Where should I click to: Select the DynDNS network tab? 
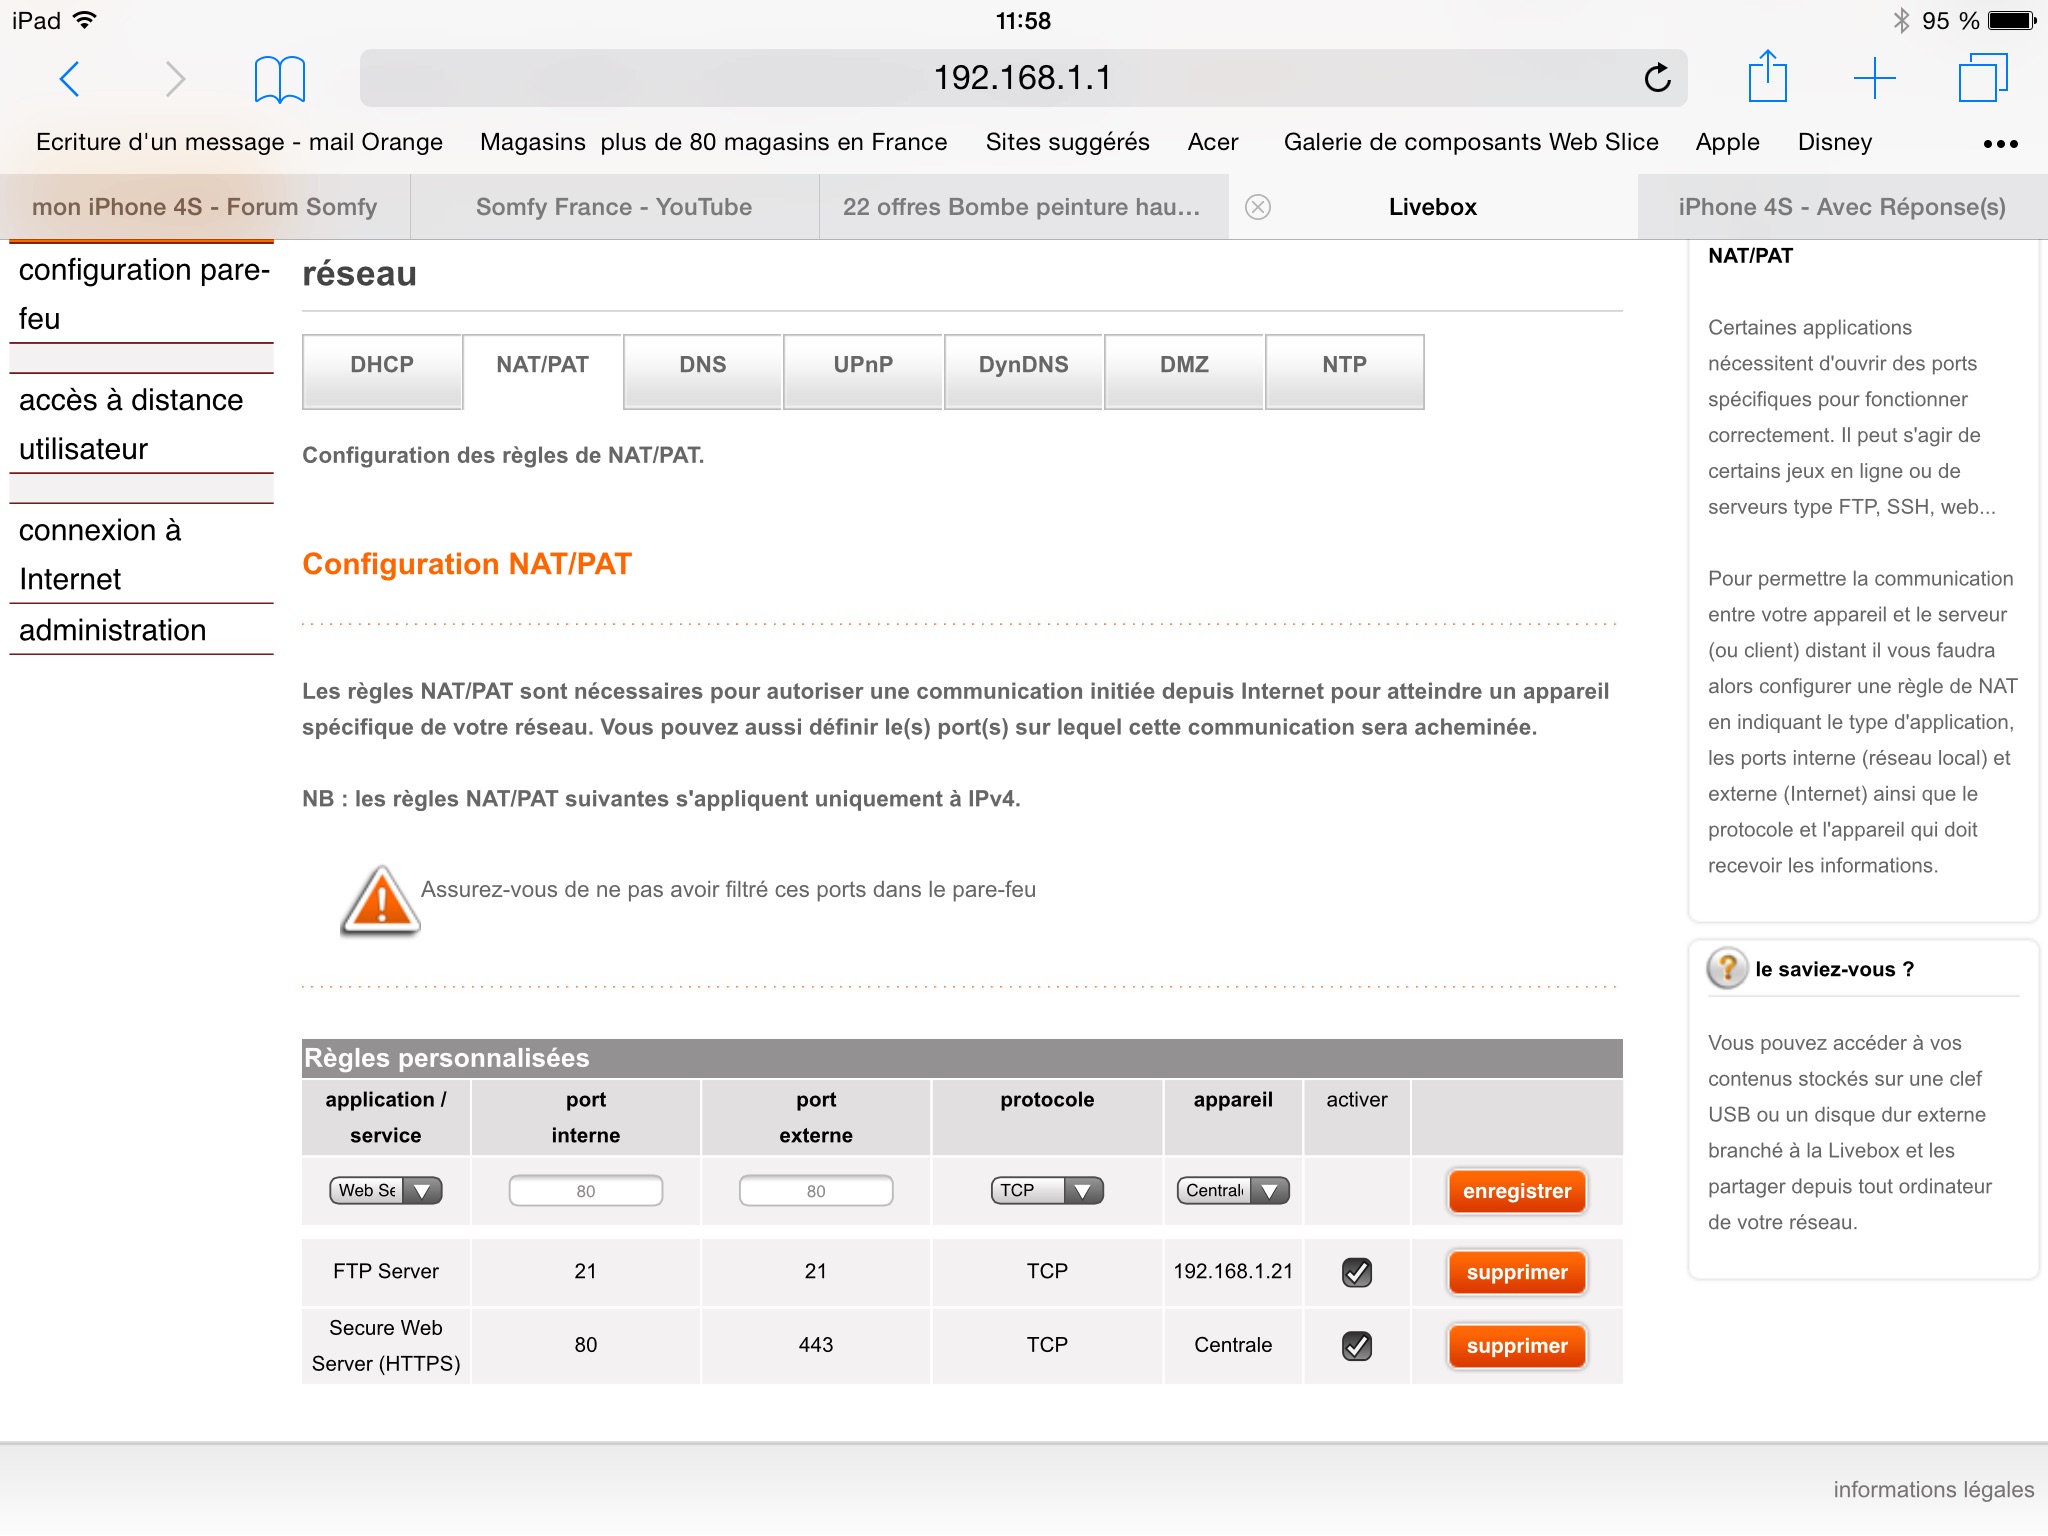coord(1023,365)
